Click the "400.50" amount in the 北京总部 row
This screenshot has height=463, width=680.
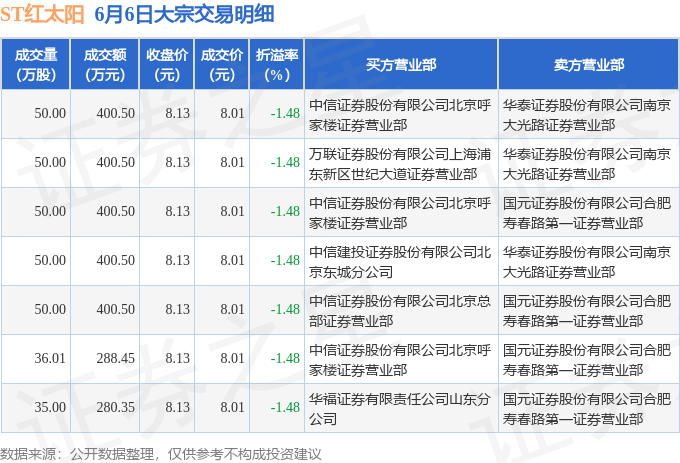click(116, 310)
